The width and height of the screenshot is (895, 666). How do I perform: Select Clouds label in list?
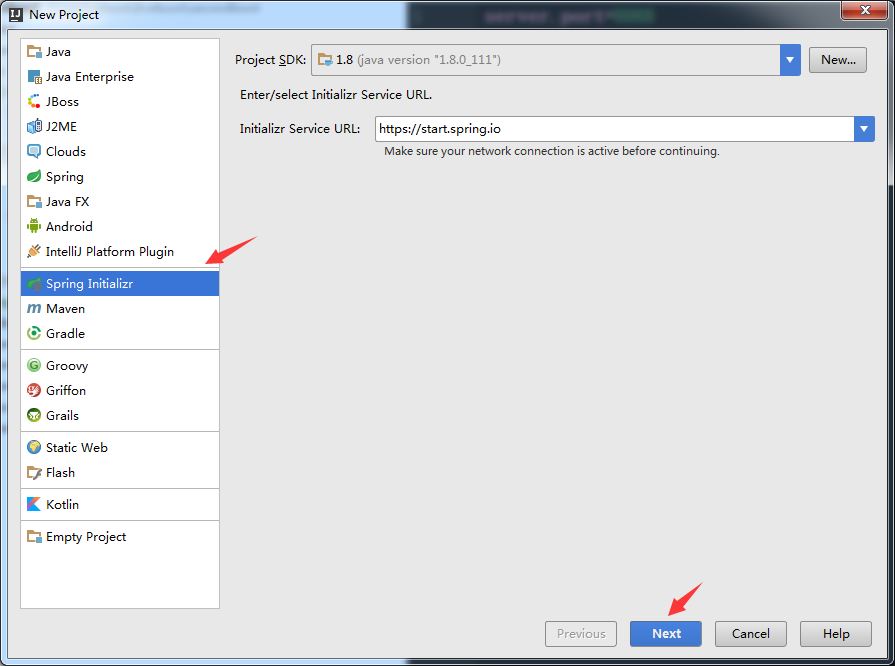point(66,152)
